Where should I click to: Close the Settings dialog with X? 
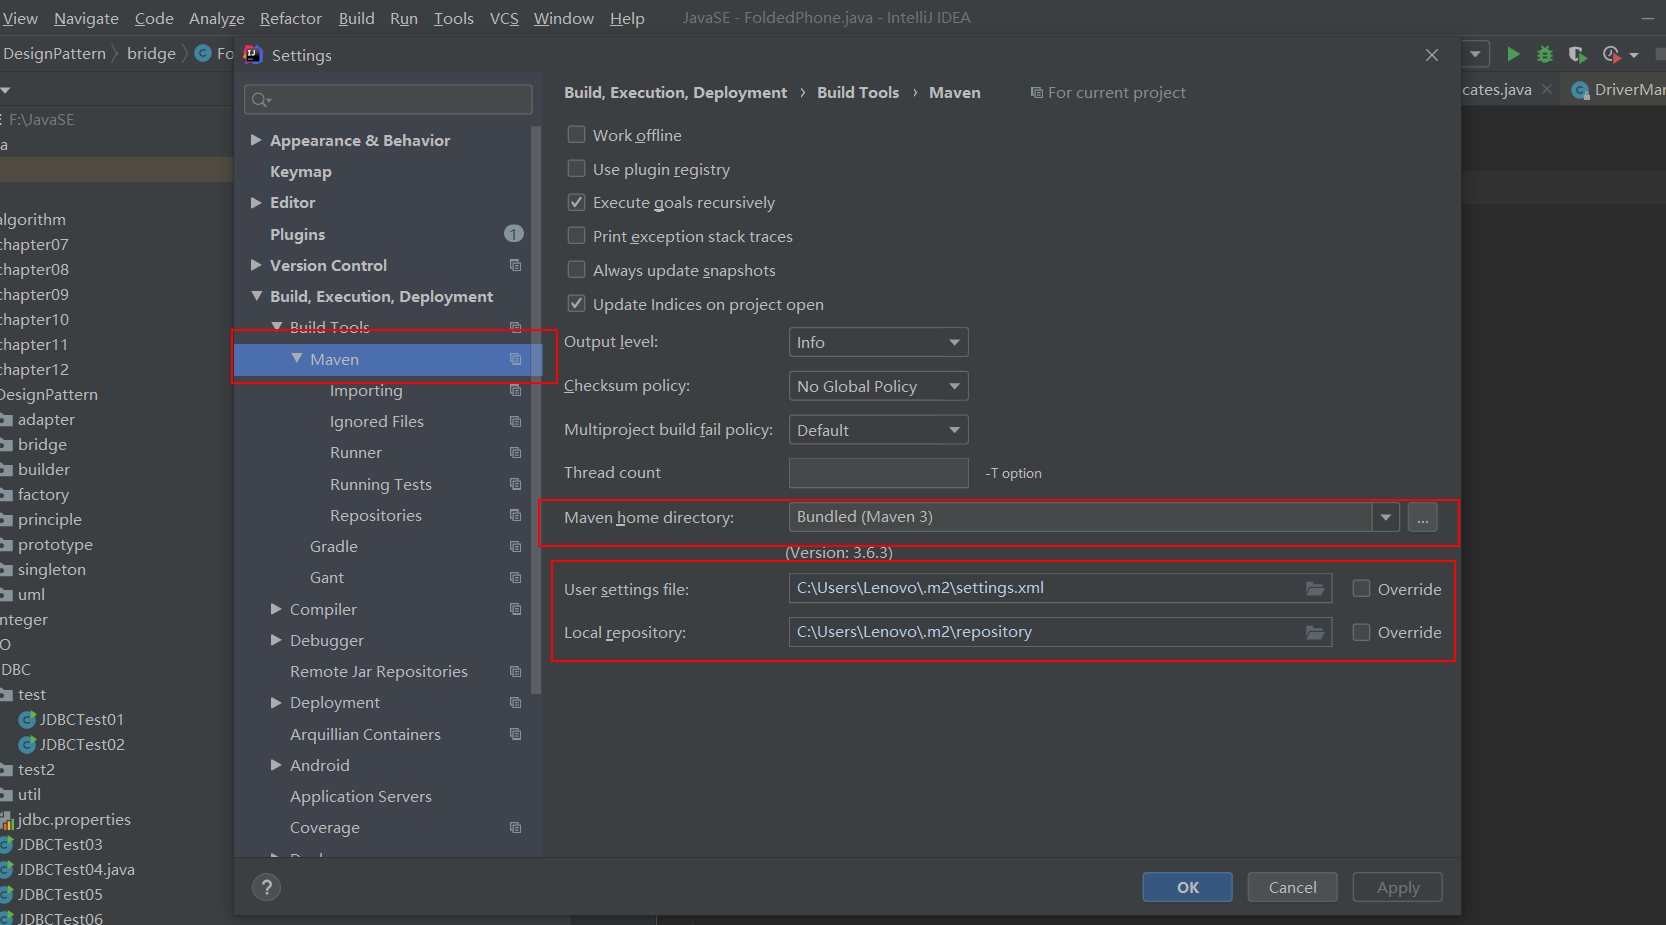click(1432, 55)
